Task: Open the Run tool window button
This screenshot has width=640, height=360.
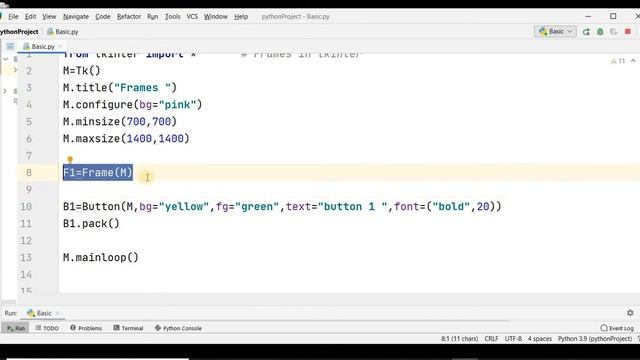Action: tap(16, 328)
